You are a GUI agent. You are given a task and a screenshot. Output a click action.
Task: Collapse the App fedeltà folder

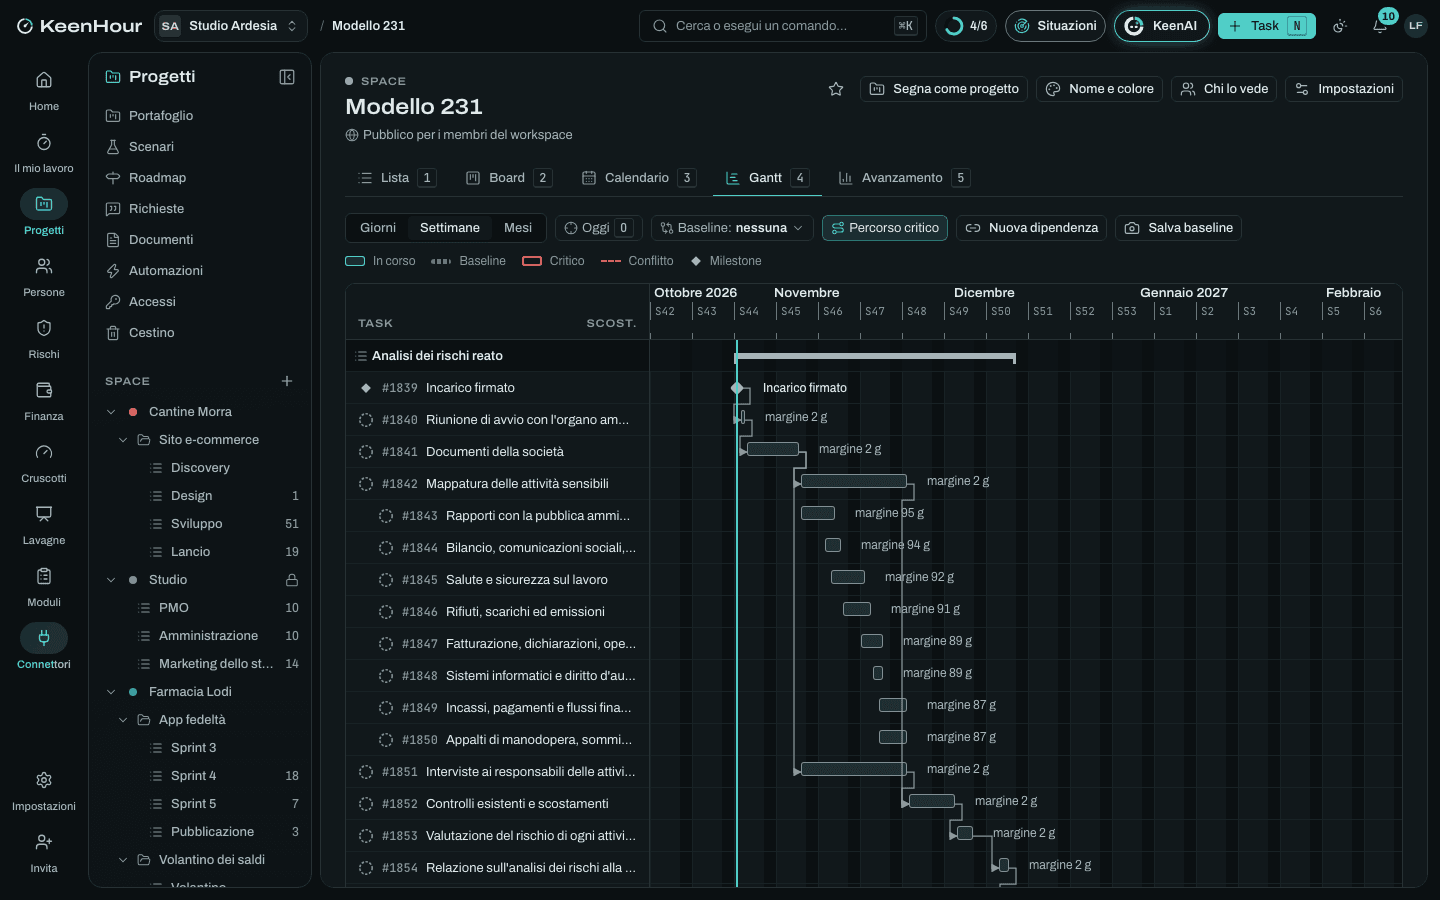click(x=123, y=720)
